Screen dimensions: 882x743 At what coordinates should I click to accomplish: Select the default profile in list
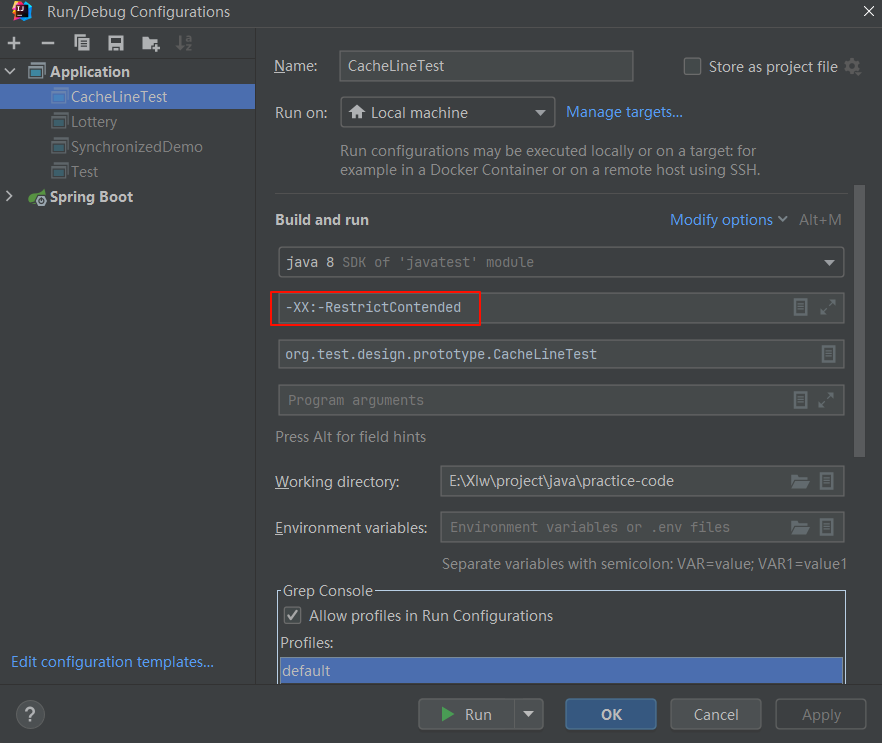(560, 670)
